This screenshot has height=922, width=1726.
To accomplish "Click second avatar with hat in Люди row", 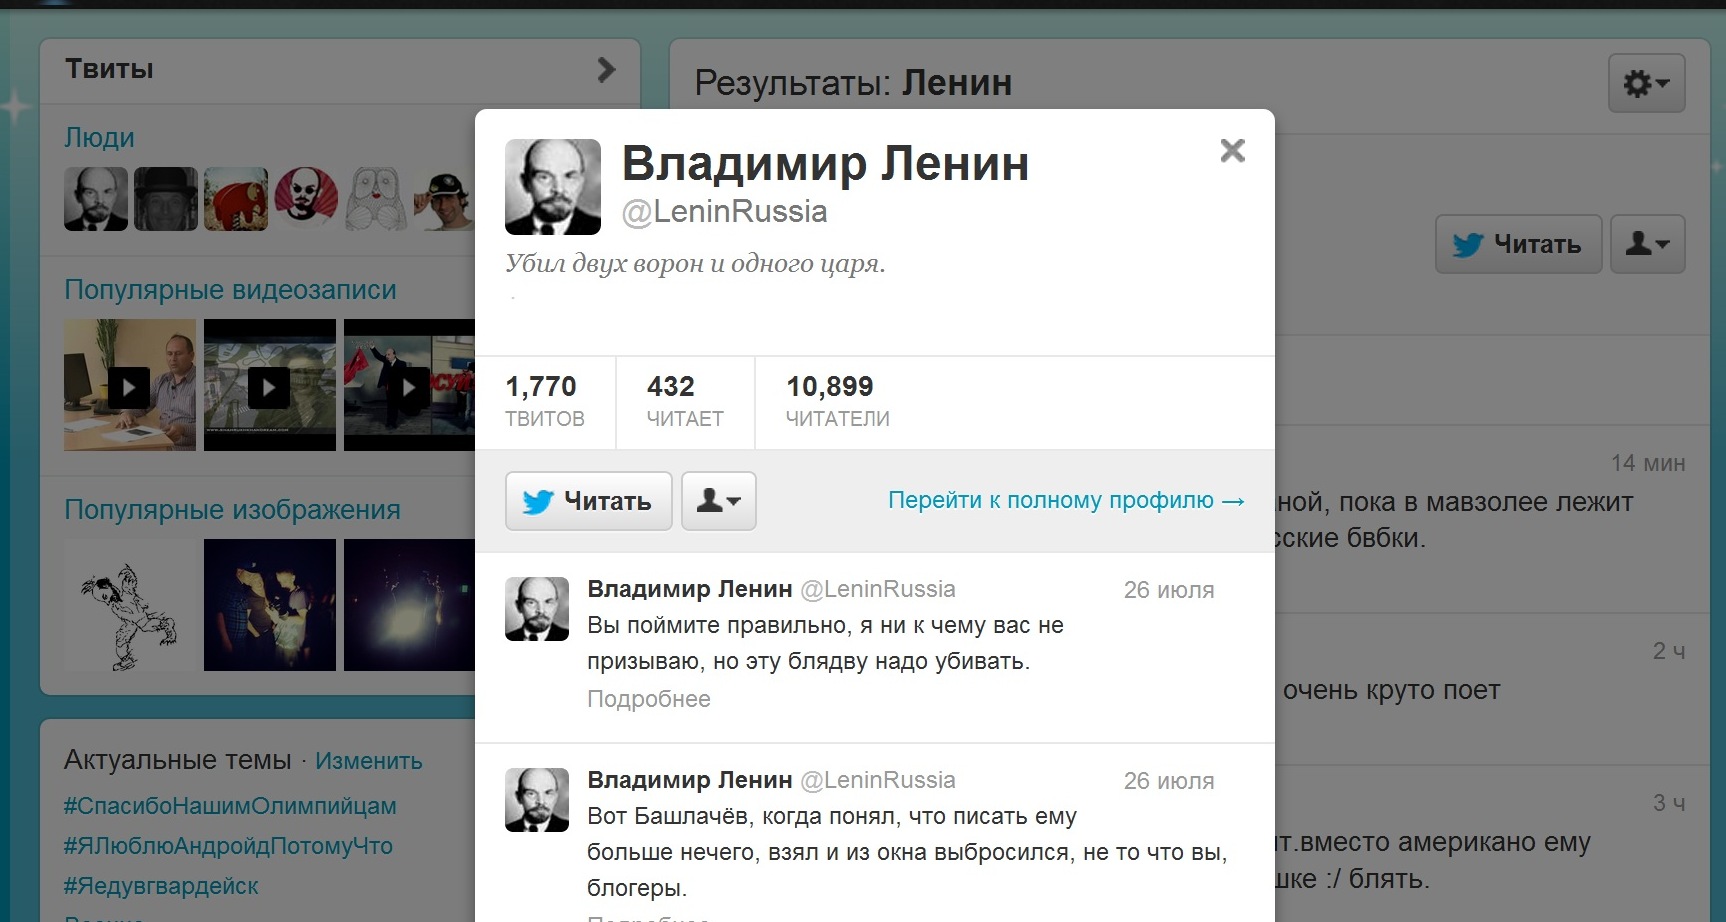I will click(166, 199).
